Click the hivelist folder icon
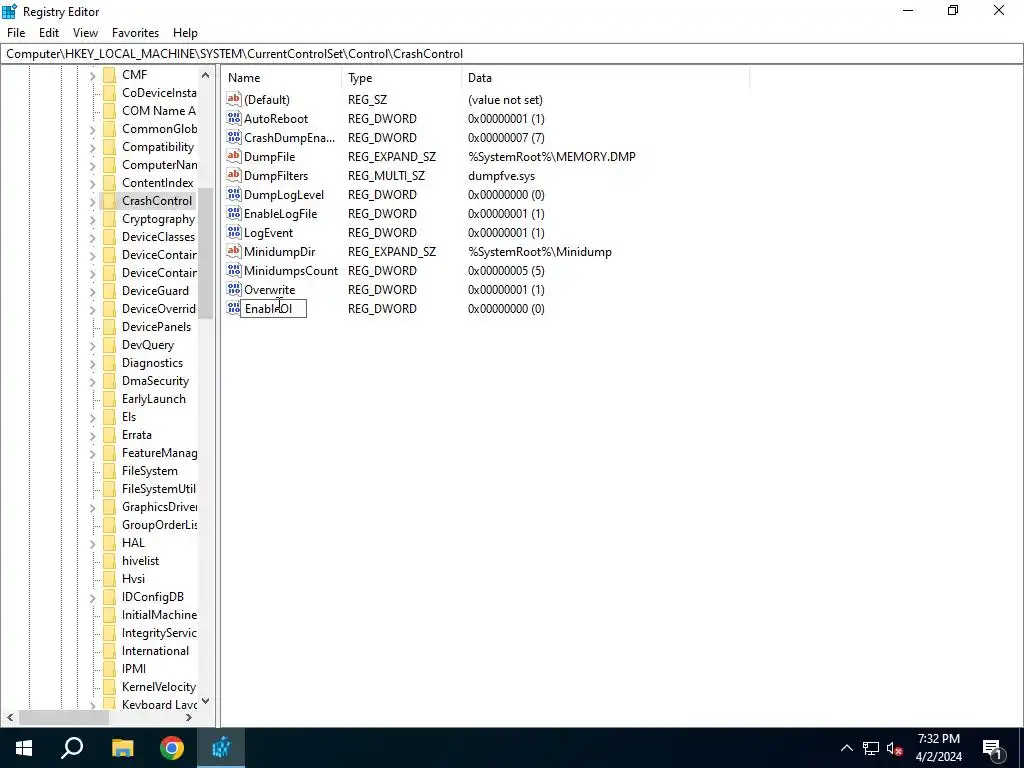The width and height of the screenshot is (1024, 768). click(110, 560)
